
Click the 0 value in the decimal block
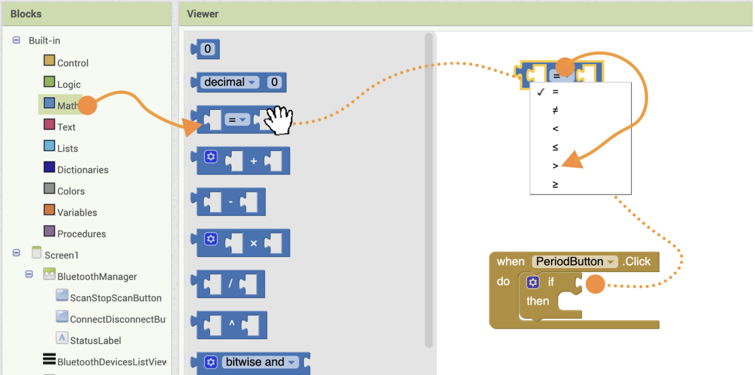274,82
